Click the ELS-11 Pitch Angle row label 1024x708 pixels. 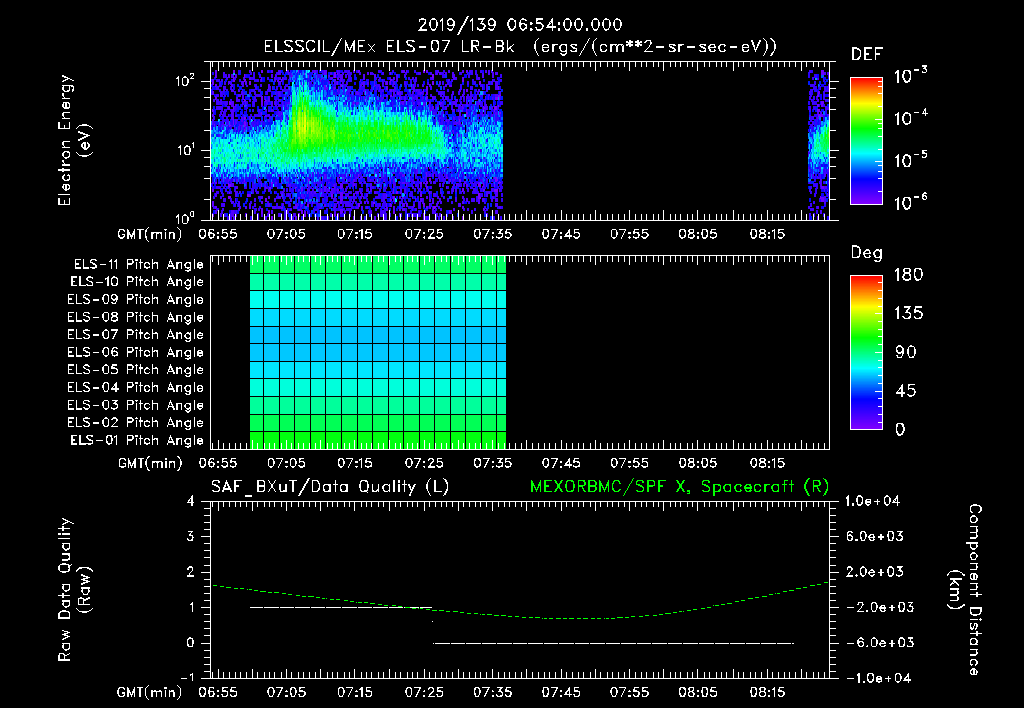click(x=138, y=265)
